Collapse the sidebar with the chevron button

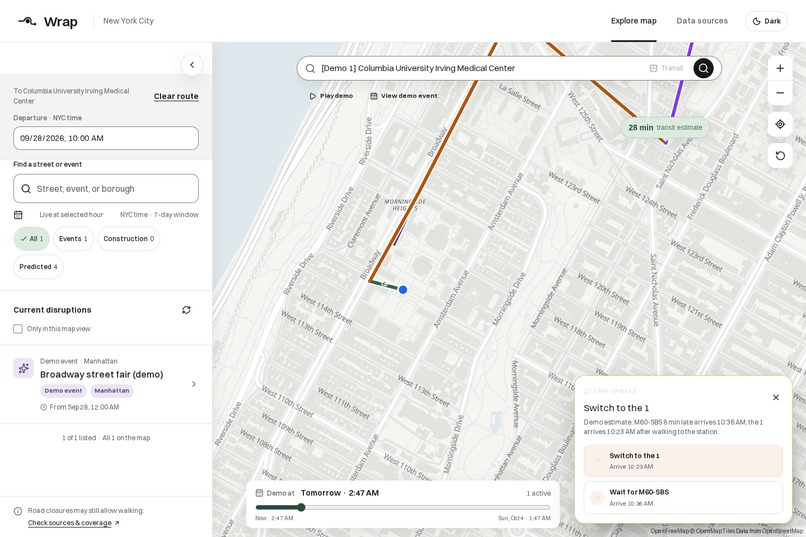[192, 65]
